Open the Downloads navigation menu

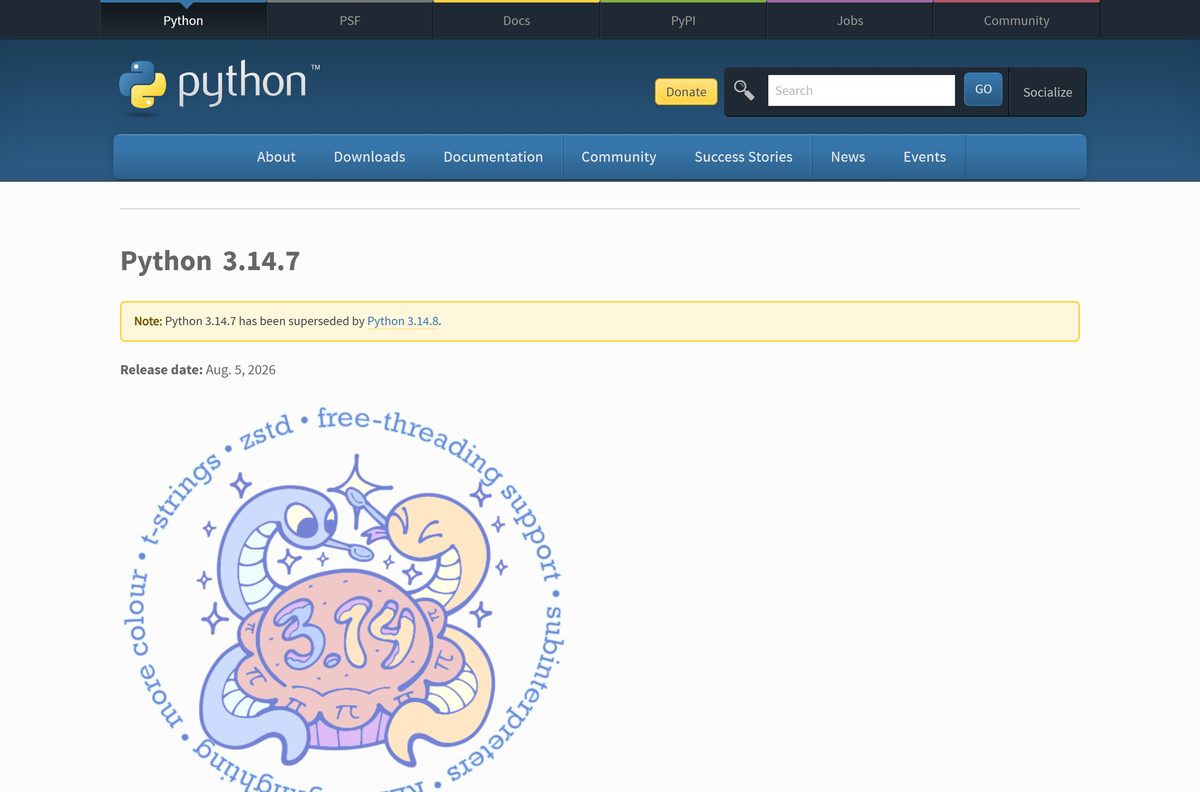(369, 157)
